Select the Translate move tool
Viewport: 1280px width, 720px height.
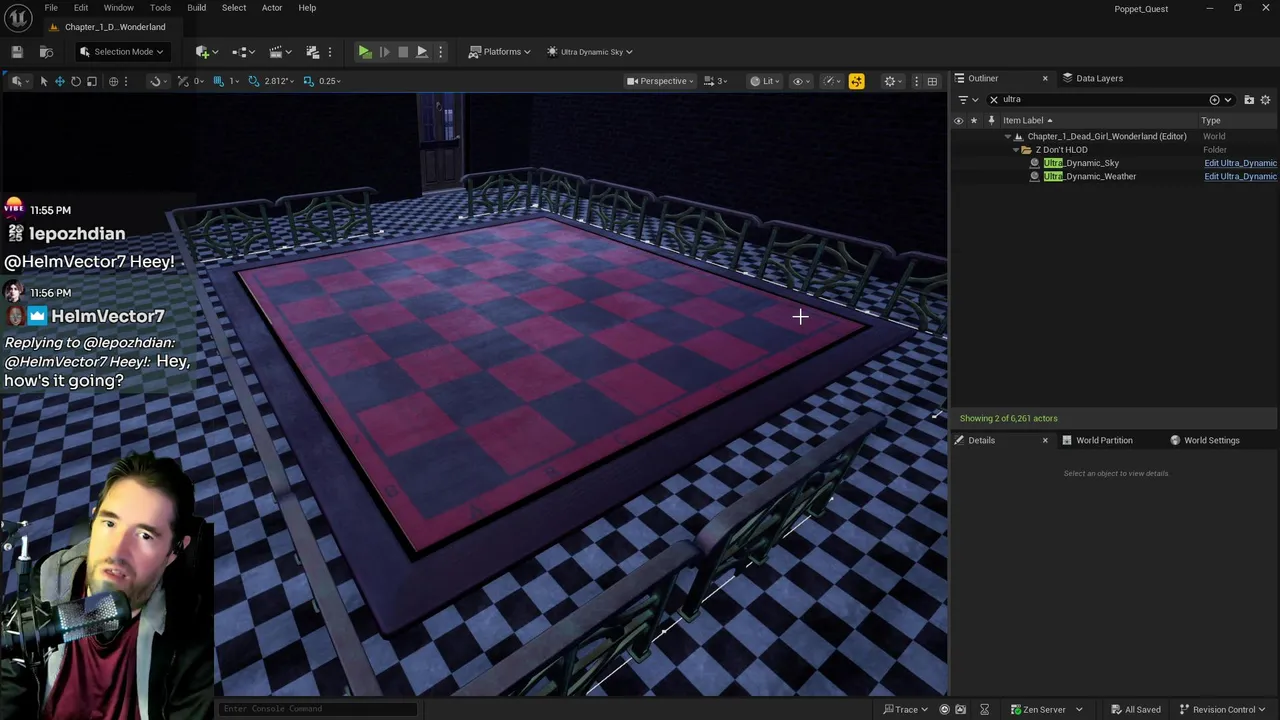(x=60, y=81)
